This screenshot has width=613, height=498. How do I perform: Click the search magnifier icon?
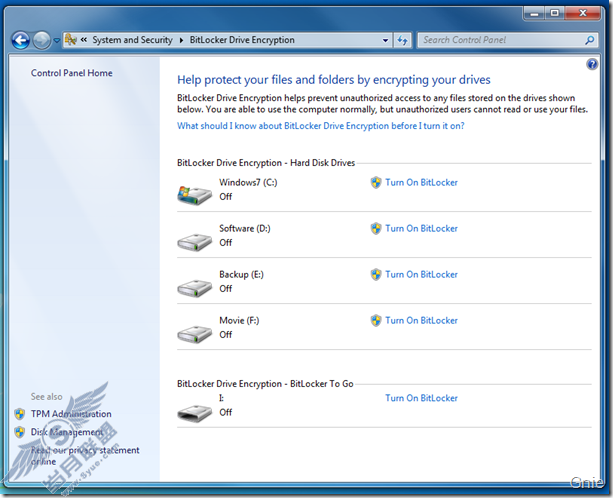[x=590, y=40]
